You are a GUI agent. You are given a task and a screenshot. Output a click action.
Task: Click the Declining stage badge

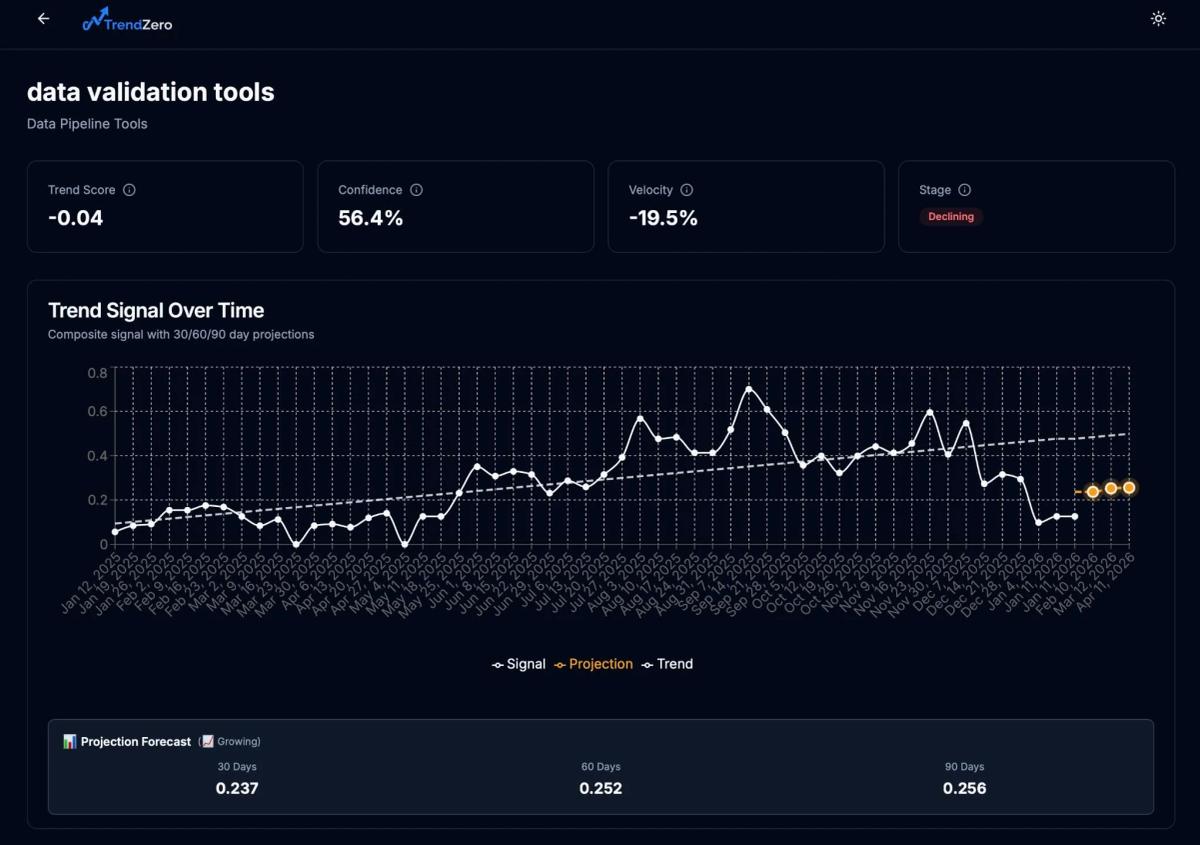coord(950,217)
